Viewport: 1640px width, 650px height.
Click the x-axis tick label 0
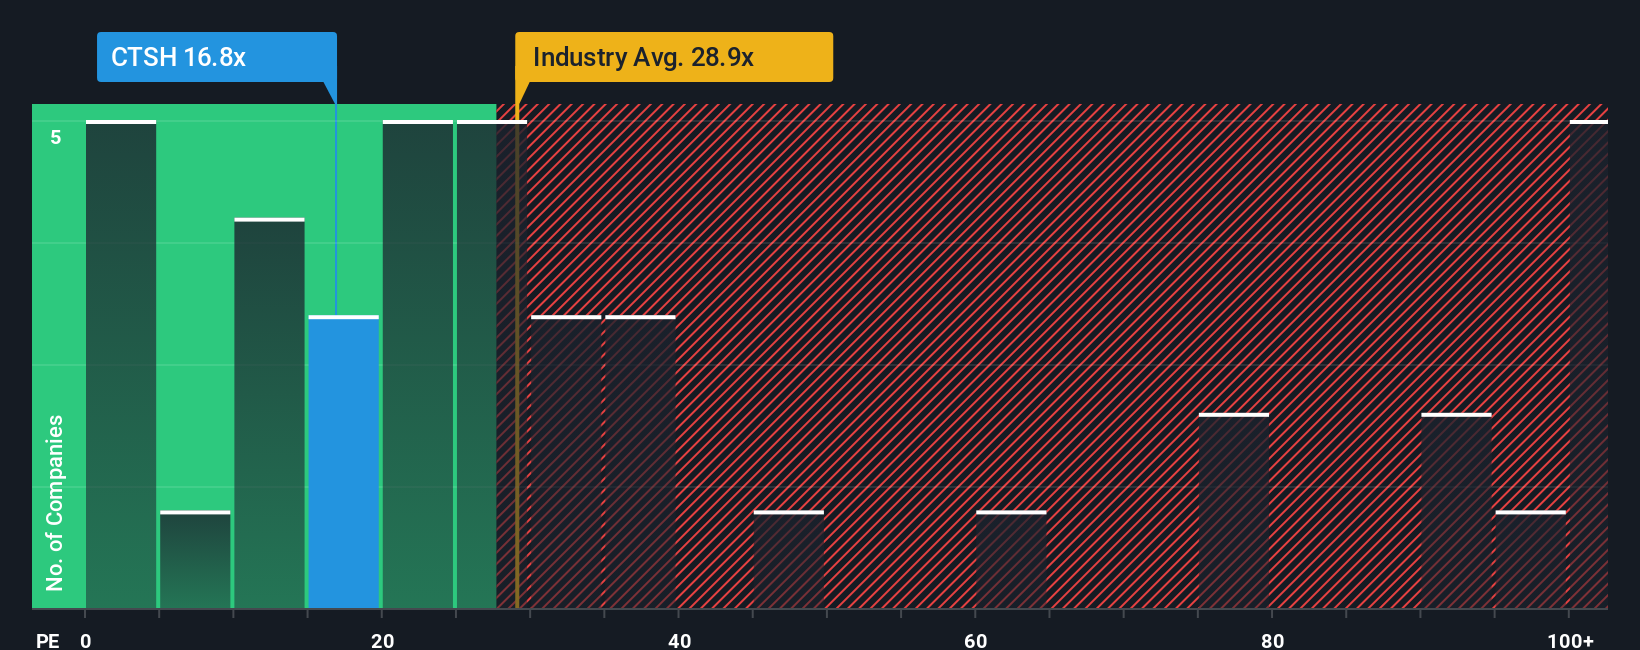(86, 641)
